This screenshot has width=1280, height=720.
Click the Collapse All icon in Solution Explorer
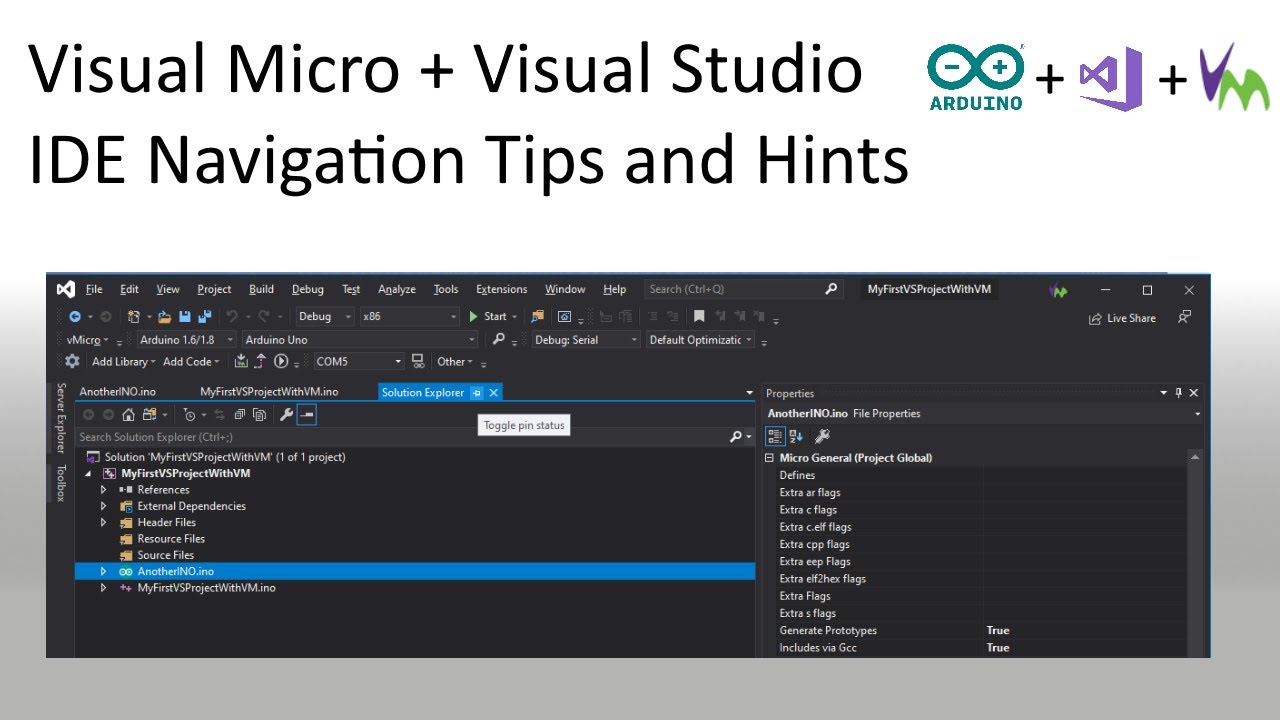click(x=240, y=414)
